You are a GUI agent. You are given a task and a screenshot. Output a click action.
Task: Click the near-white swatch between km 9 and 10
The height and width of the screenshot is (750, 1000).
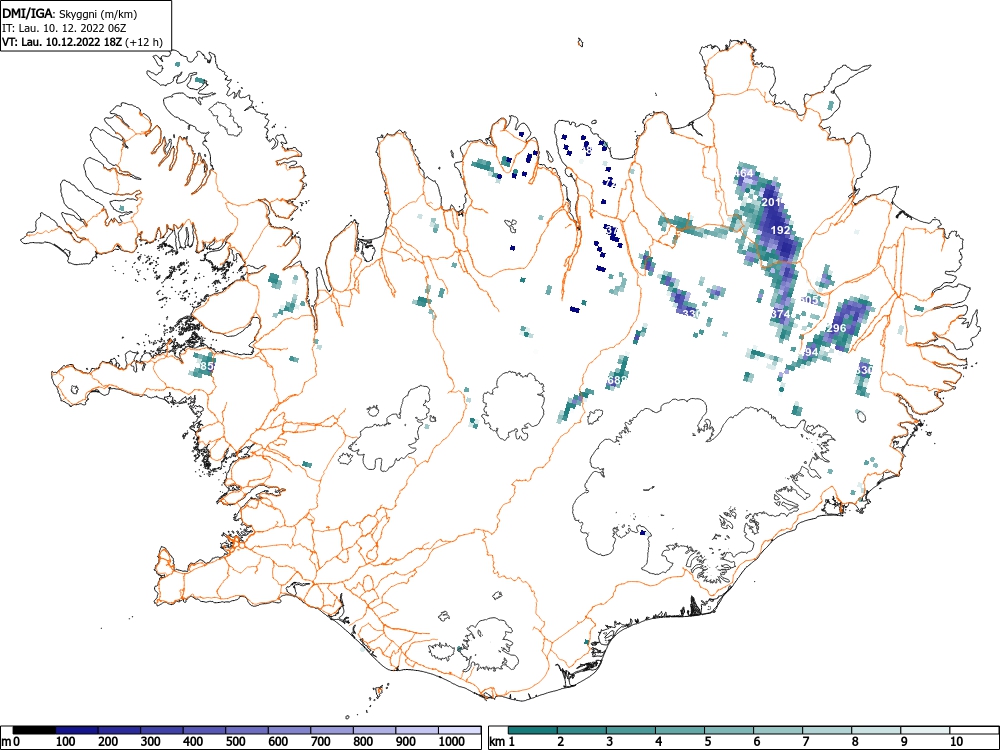point(925,730)
